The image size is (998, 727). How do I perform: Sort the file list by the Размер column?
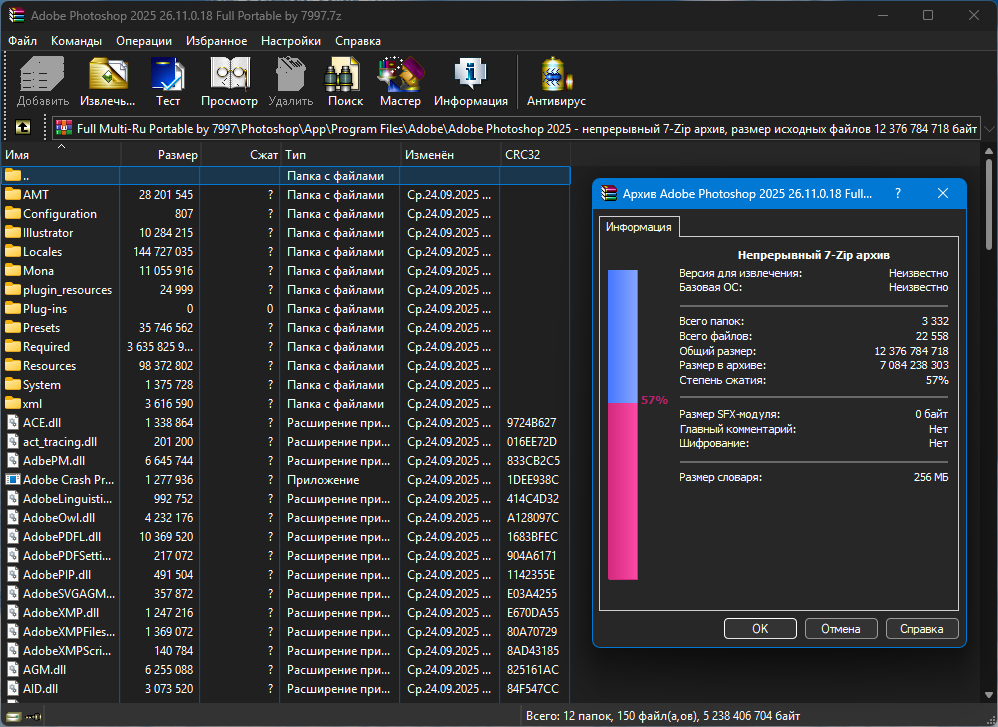[x=162, y=155]
